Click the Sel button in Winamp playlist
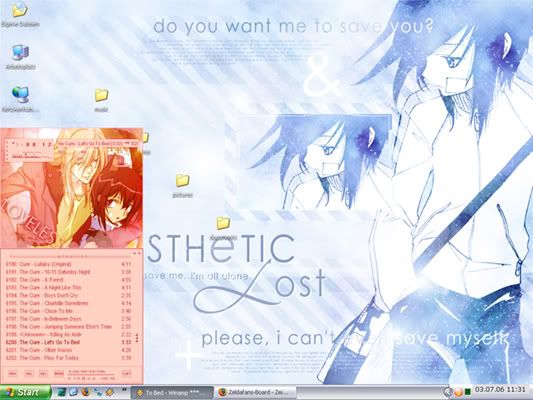Screen dimensions: 533x400 click(43, 373)
